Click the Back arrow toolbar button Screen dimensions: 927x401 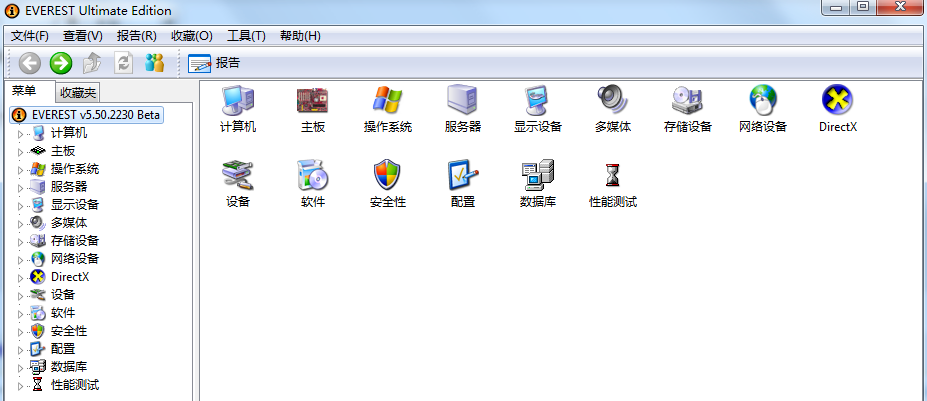30,63
